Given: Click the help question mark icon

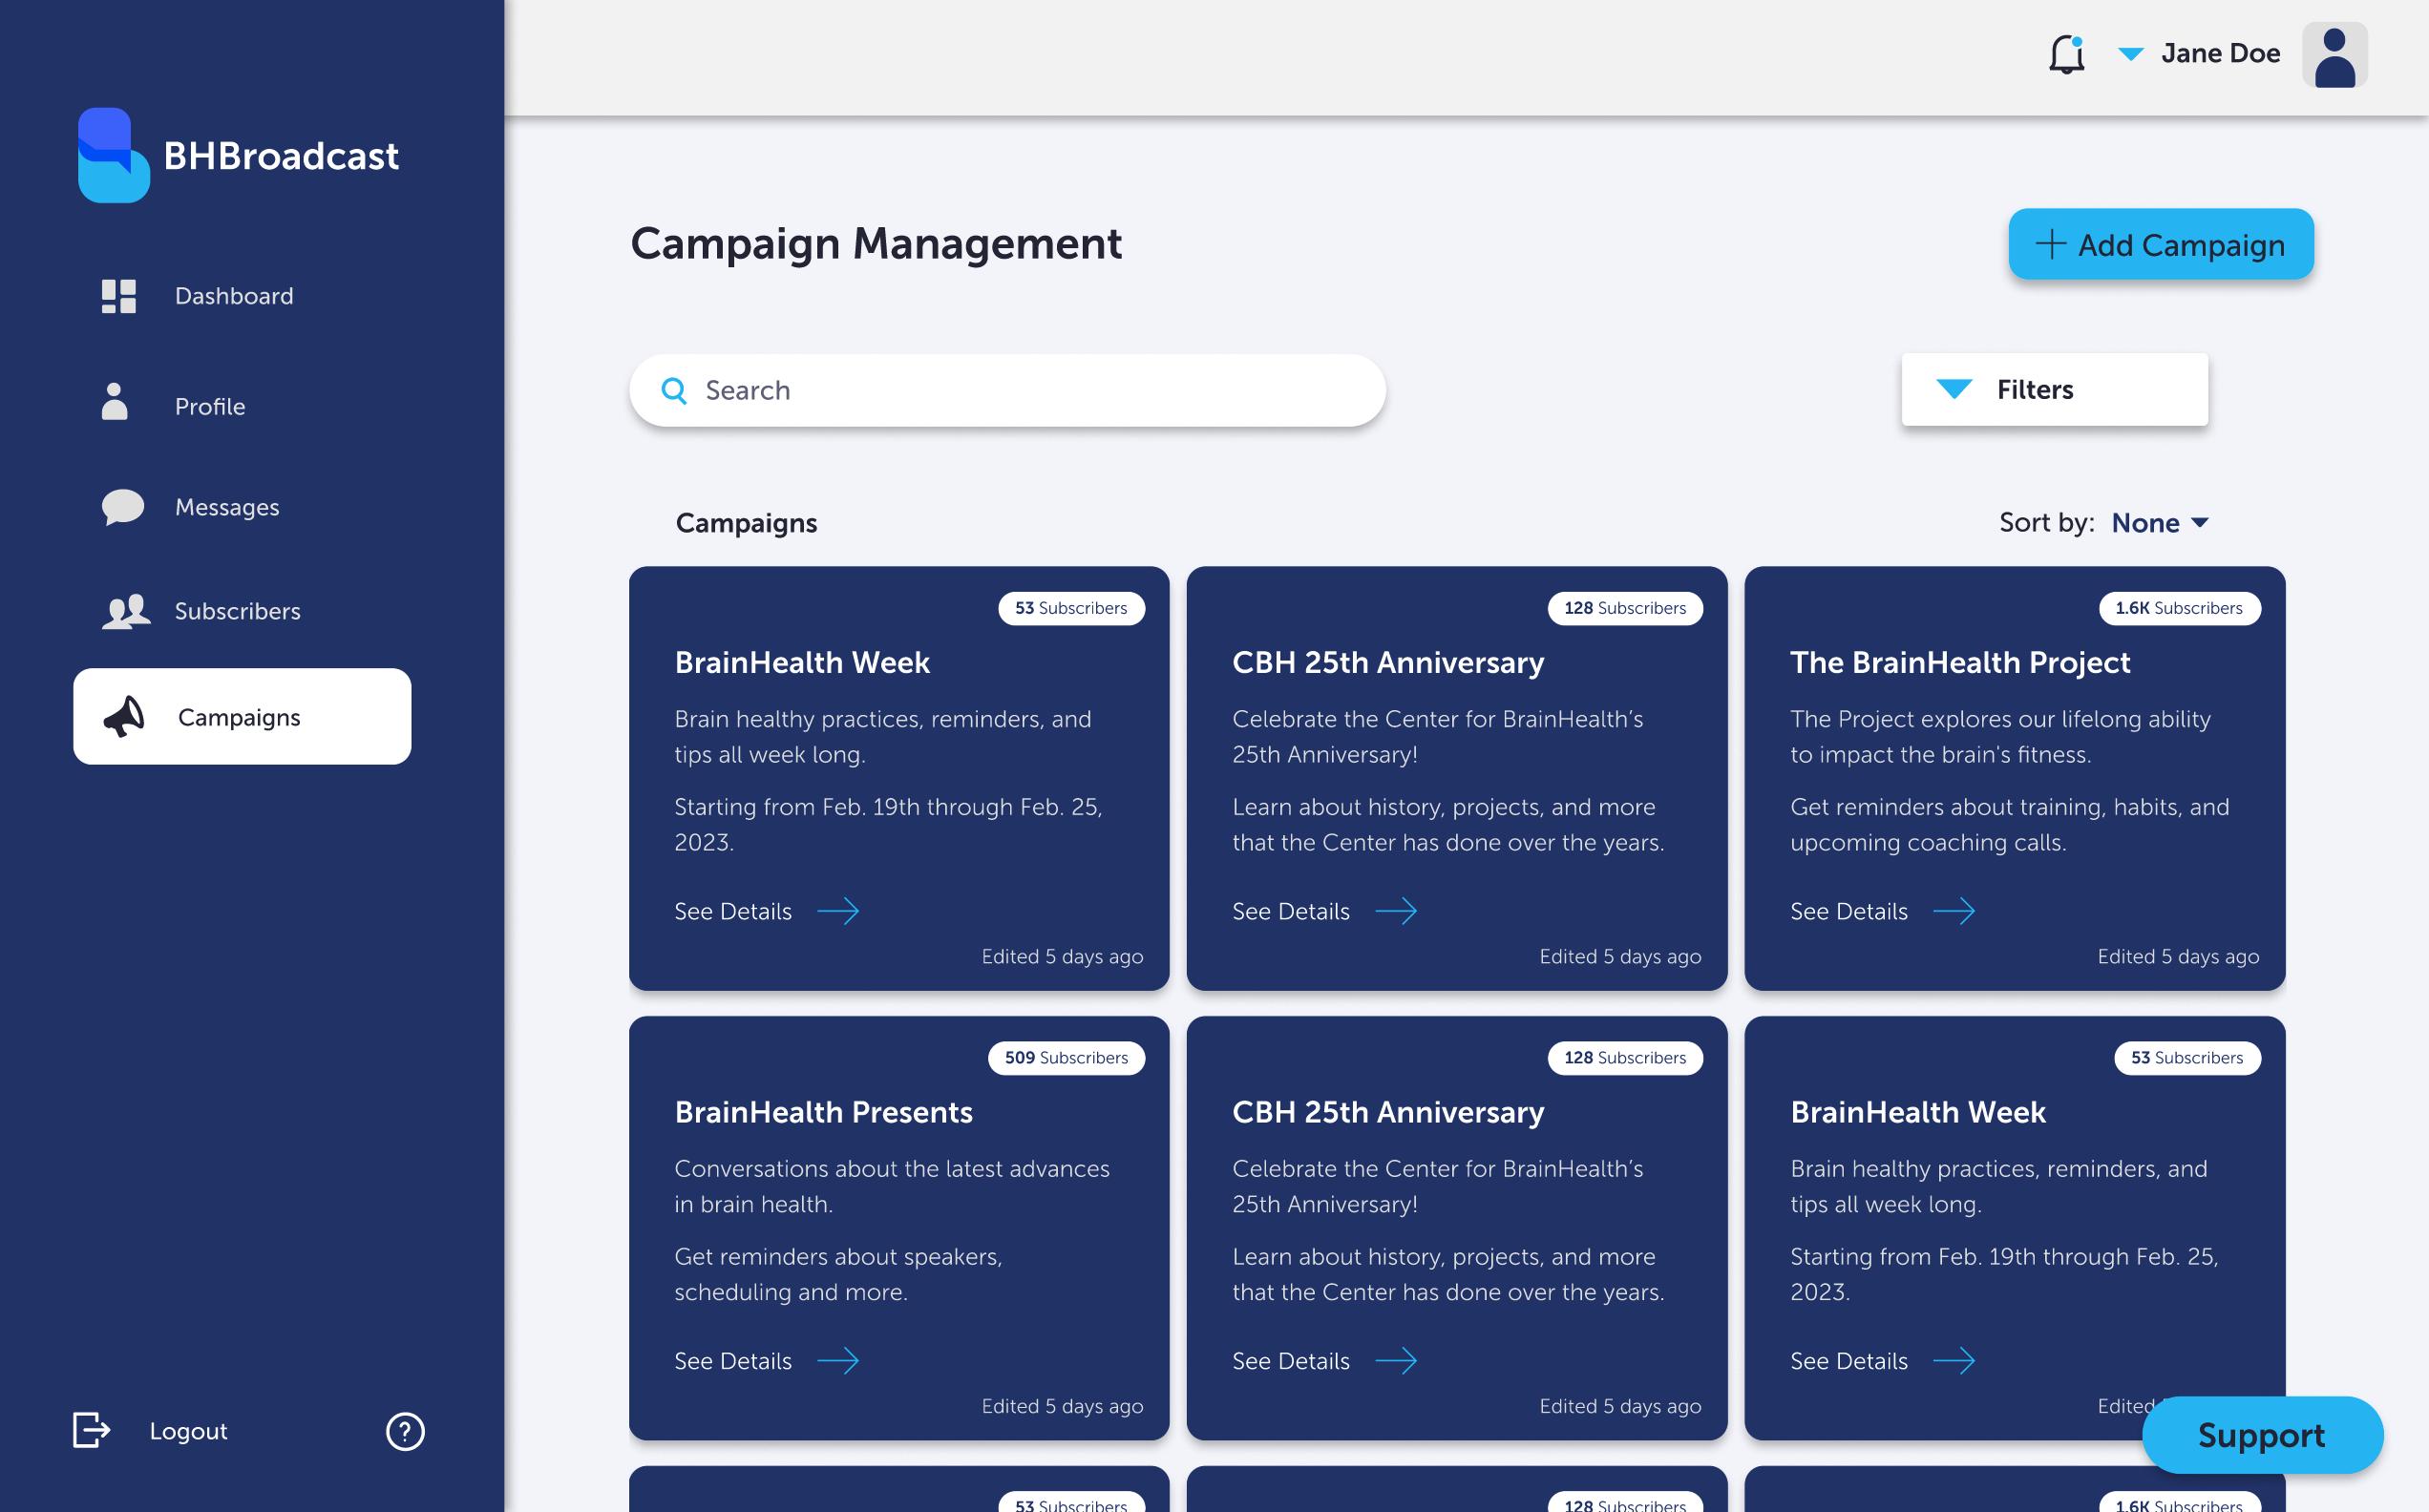Looking at the screenshot, I should (x=405, y=1431).
